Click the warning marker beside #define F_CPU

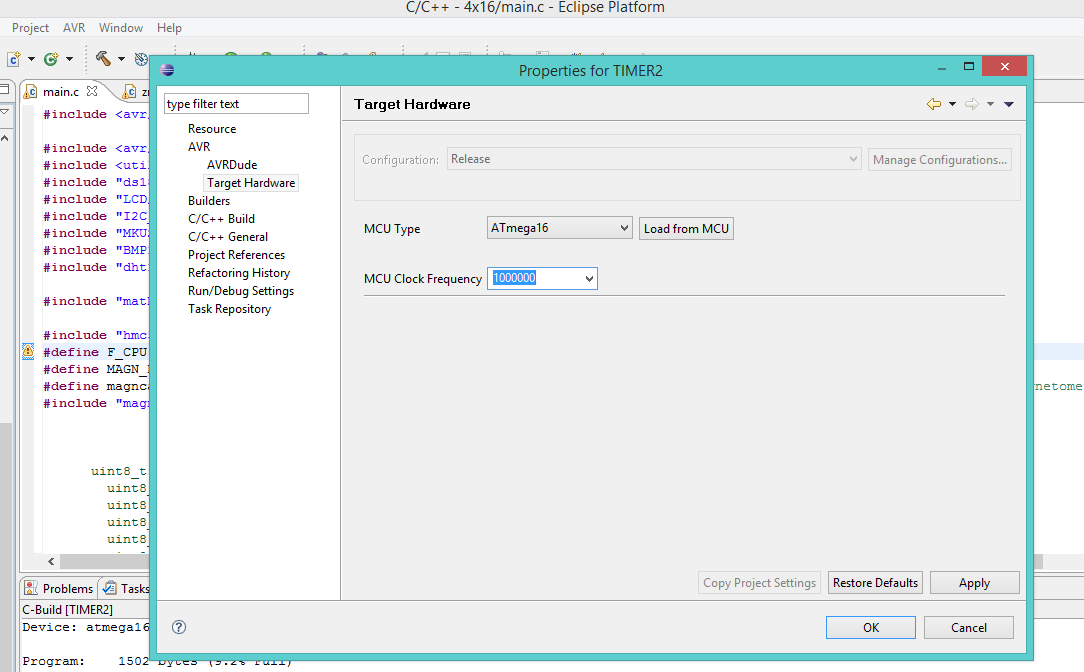pos(28,351)
